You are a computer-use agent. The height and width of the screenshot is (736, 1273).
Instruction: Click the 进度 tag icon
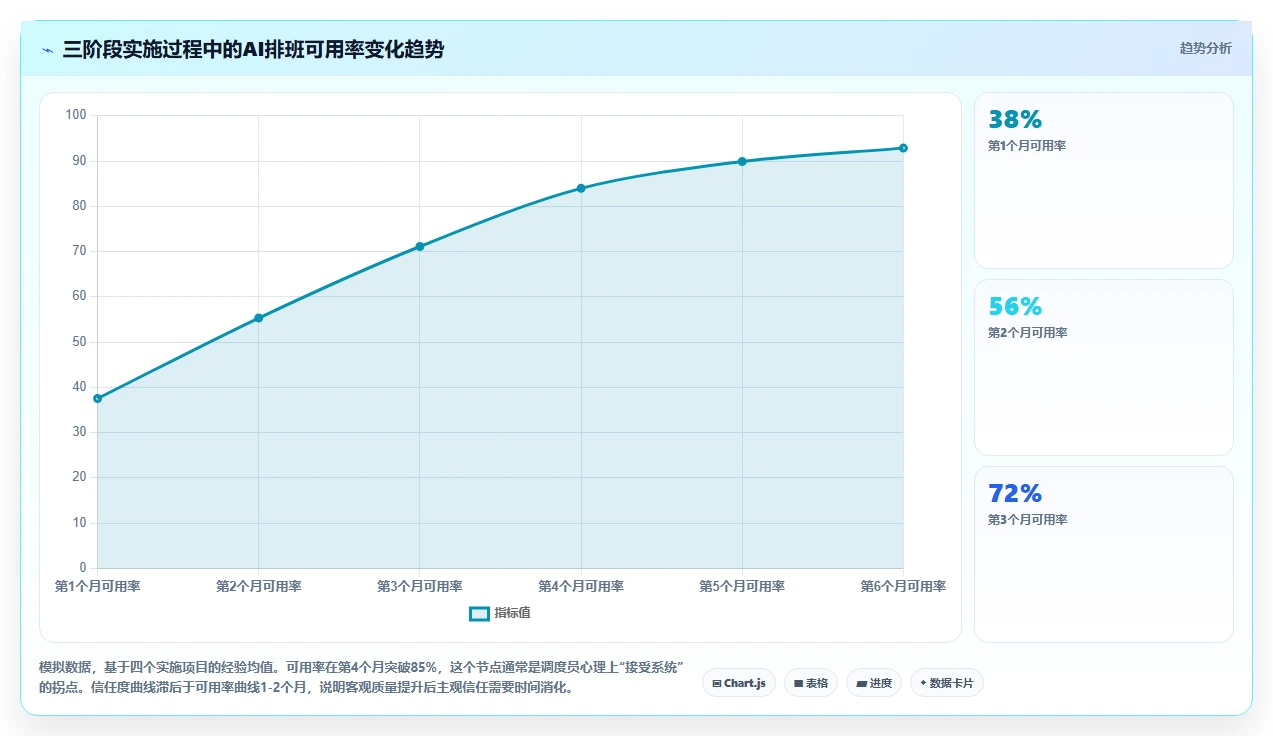(861, 683)
